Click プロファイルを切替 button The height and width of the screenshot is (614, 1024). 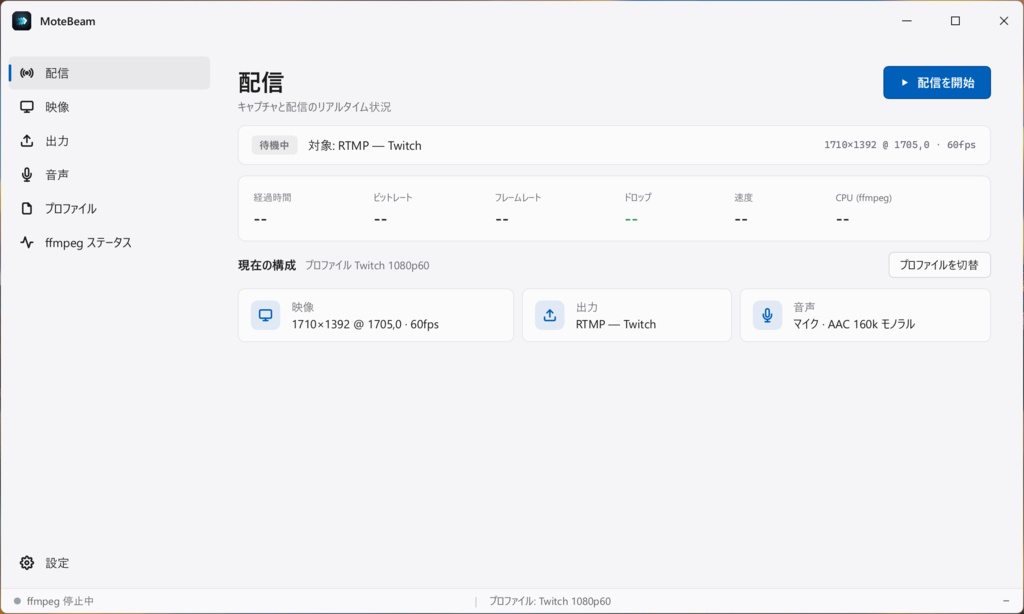point(939,265)
